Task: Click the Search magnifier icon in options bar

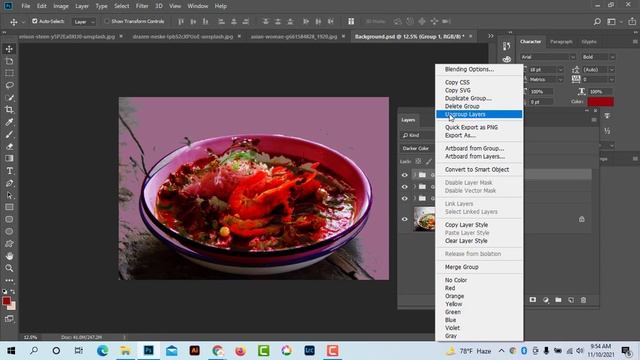Action: coord(597,22)
